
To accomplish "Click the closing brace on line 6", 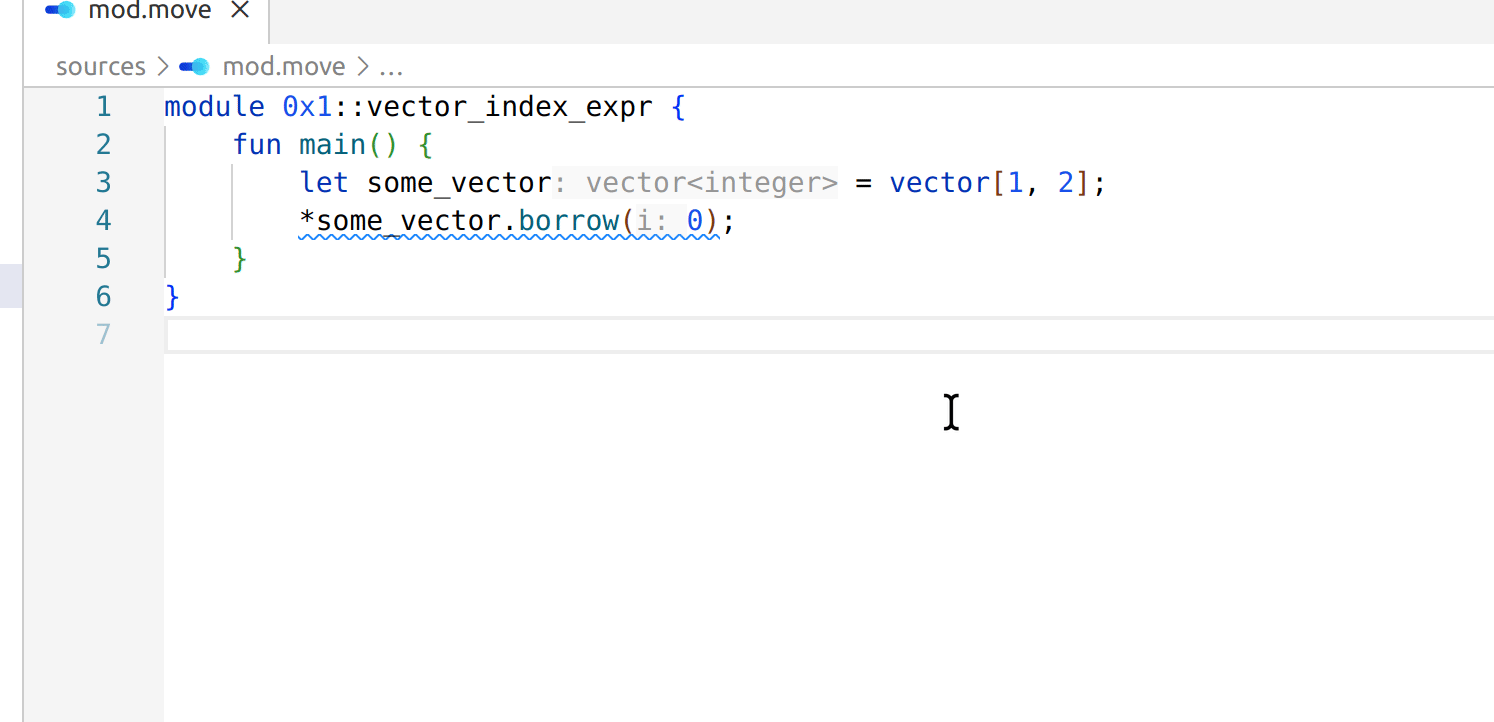I will coord(172,296).
